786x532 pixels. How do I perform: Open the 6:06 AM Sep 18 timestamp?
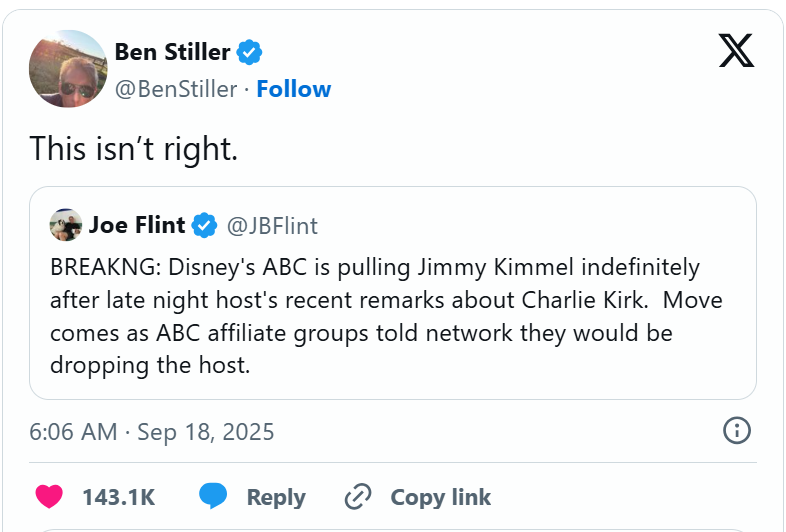point(151,432)
